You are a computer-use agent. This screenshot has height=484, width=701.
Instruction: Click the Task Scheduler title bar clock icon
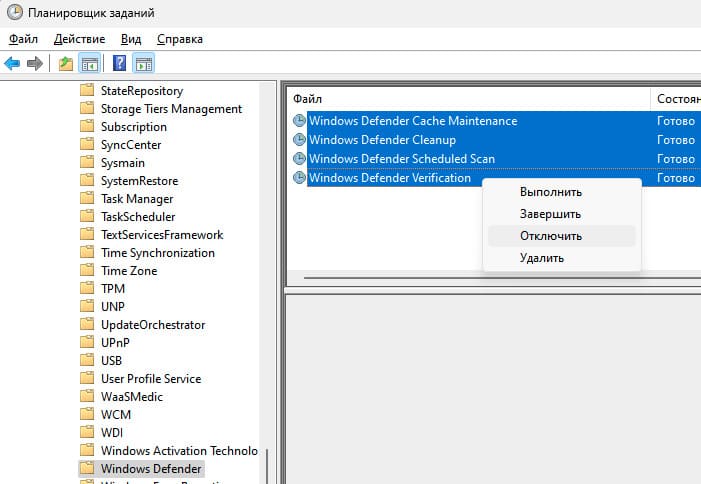[14, 13]
